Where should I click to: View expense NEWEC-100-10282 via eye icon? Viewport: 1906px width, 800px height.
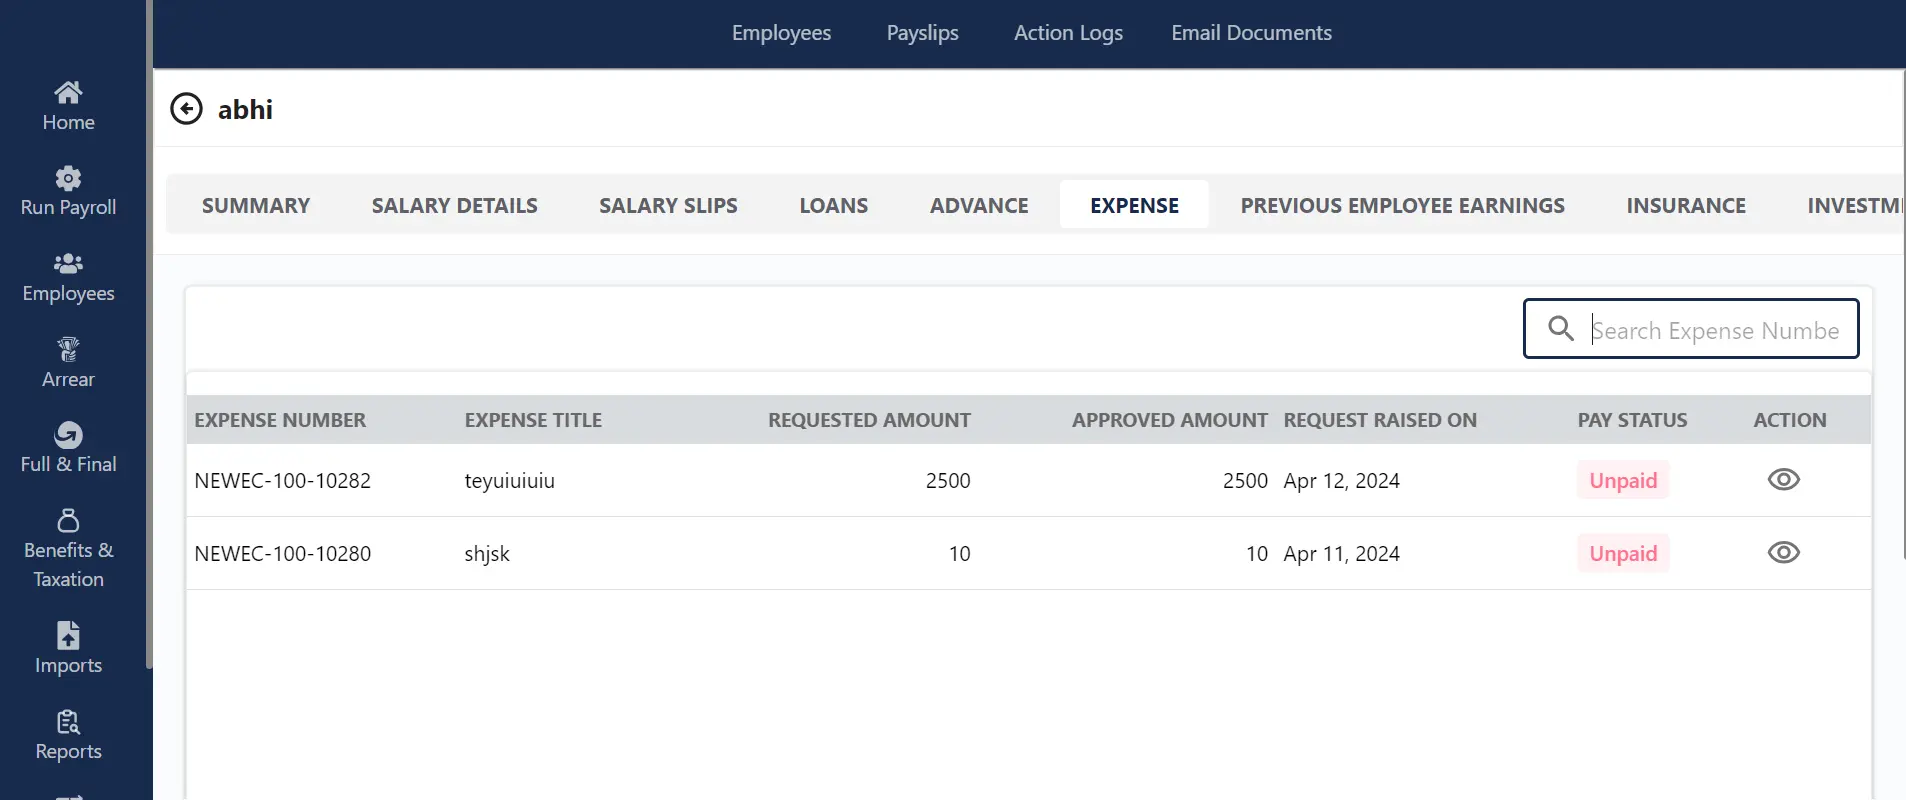tap(1783, 479)
